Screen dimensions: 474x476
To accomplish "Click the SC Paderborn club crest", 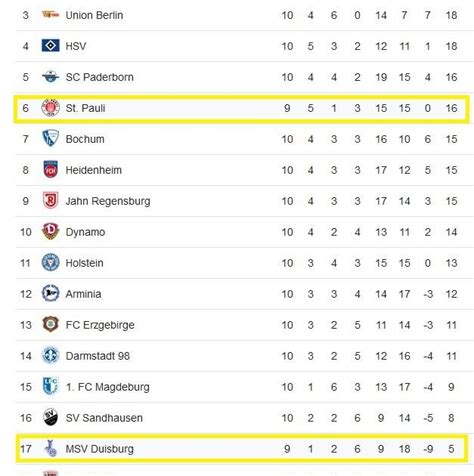I will point(50,77).
